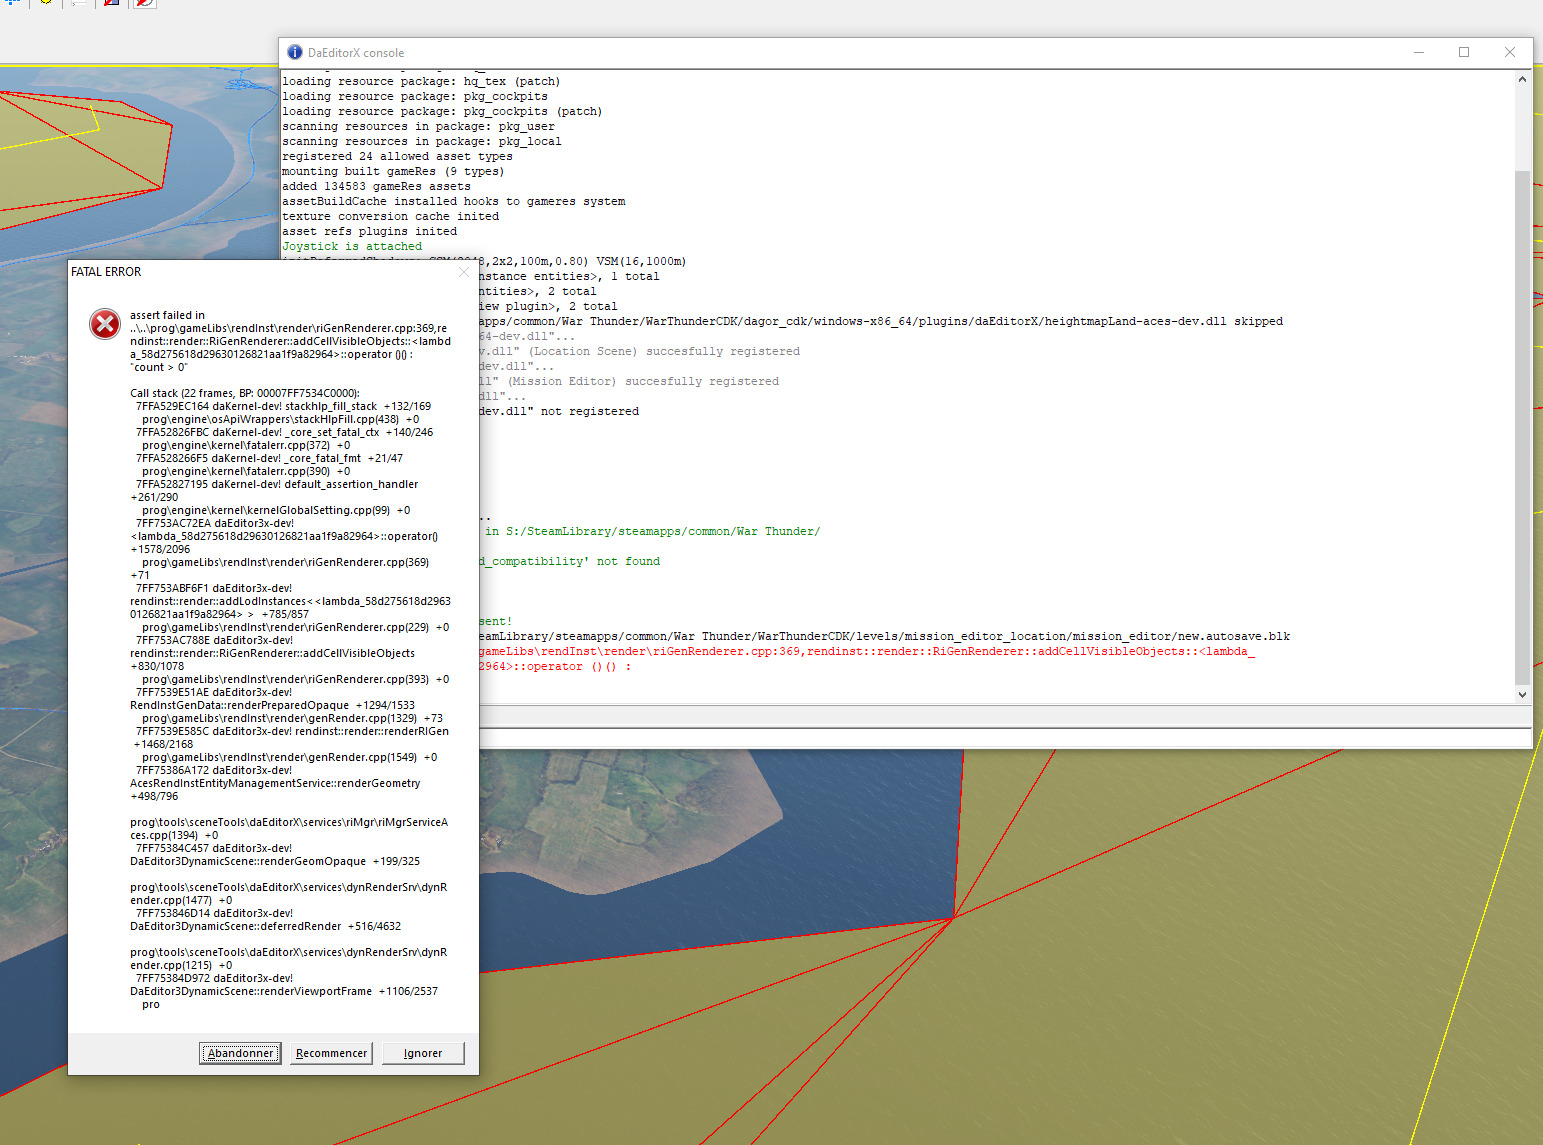This screenshot has width=1543, height=1145.
Task: Click the FATAL ERROR dialog title bar
Action: tap(250, 272)
